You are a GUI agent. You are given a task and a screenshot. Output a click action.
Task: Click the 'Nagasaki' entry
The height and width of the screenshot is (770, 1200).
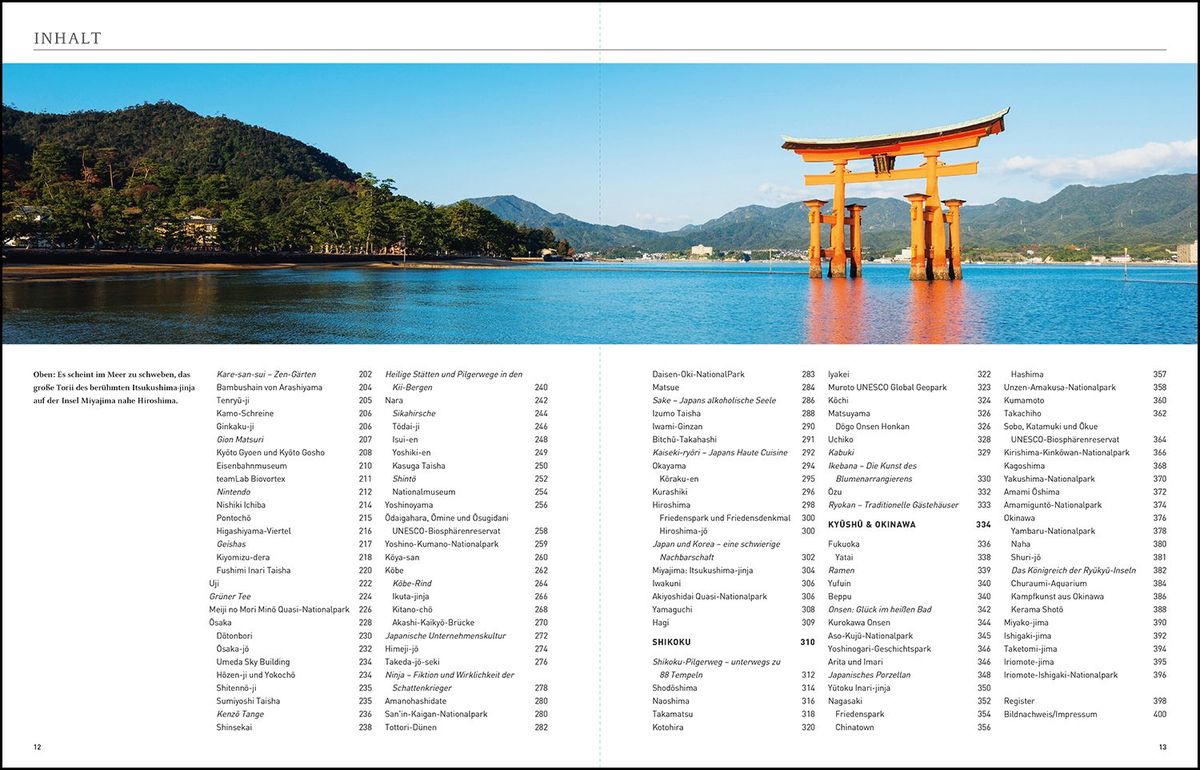click(846, 701)
